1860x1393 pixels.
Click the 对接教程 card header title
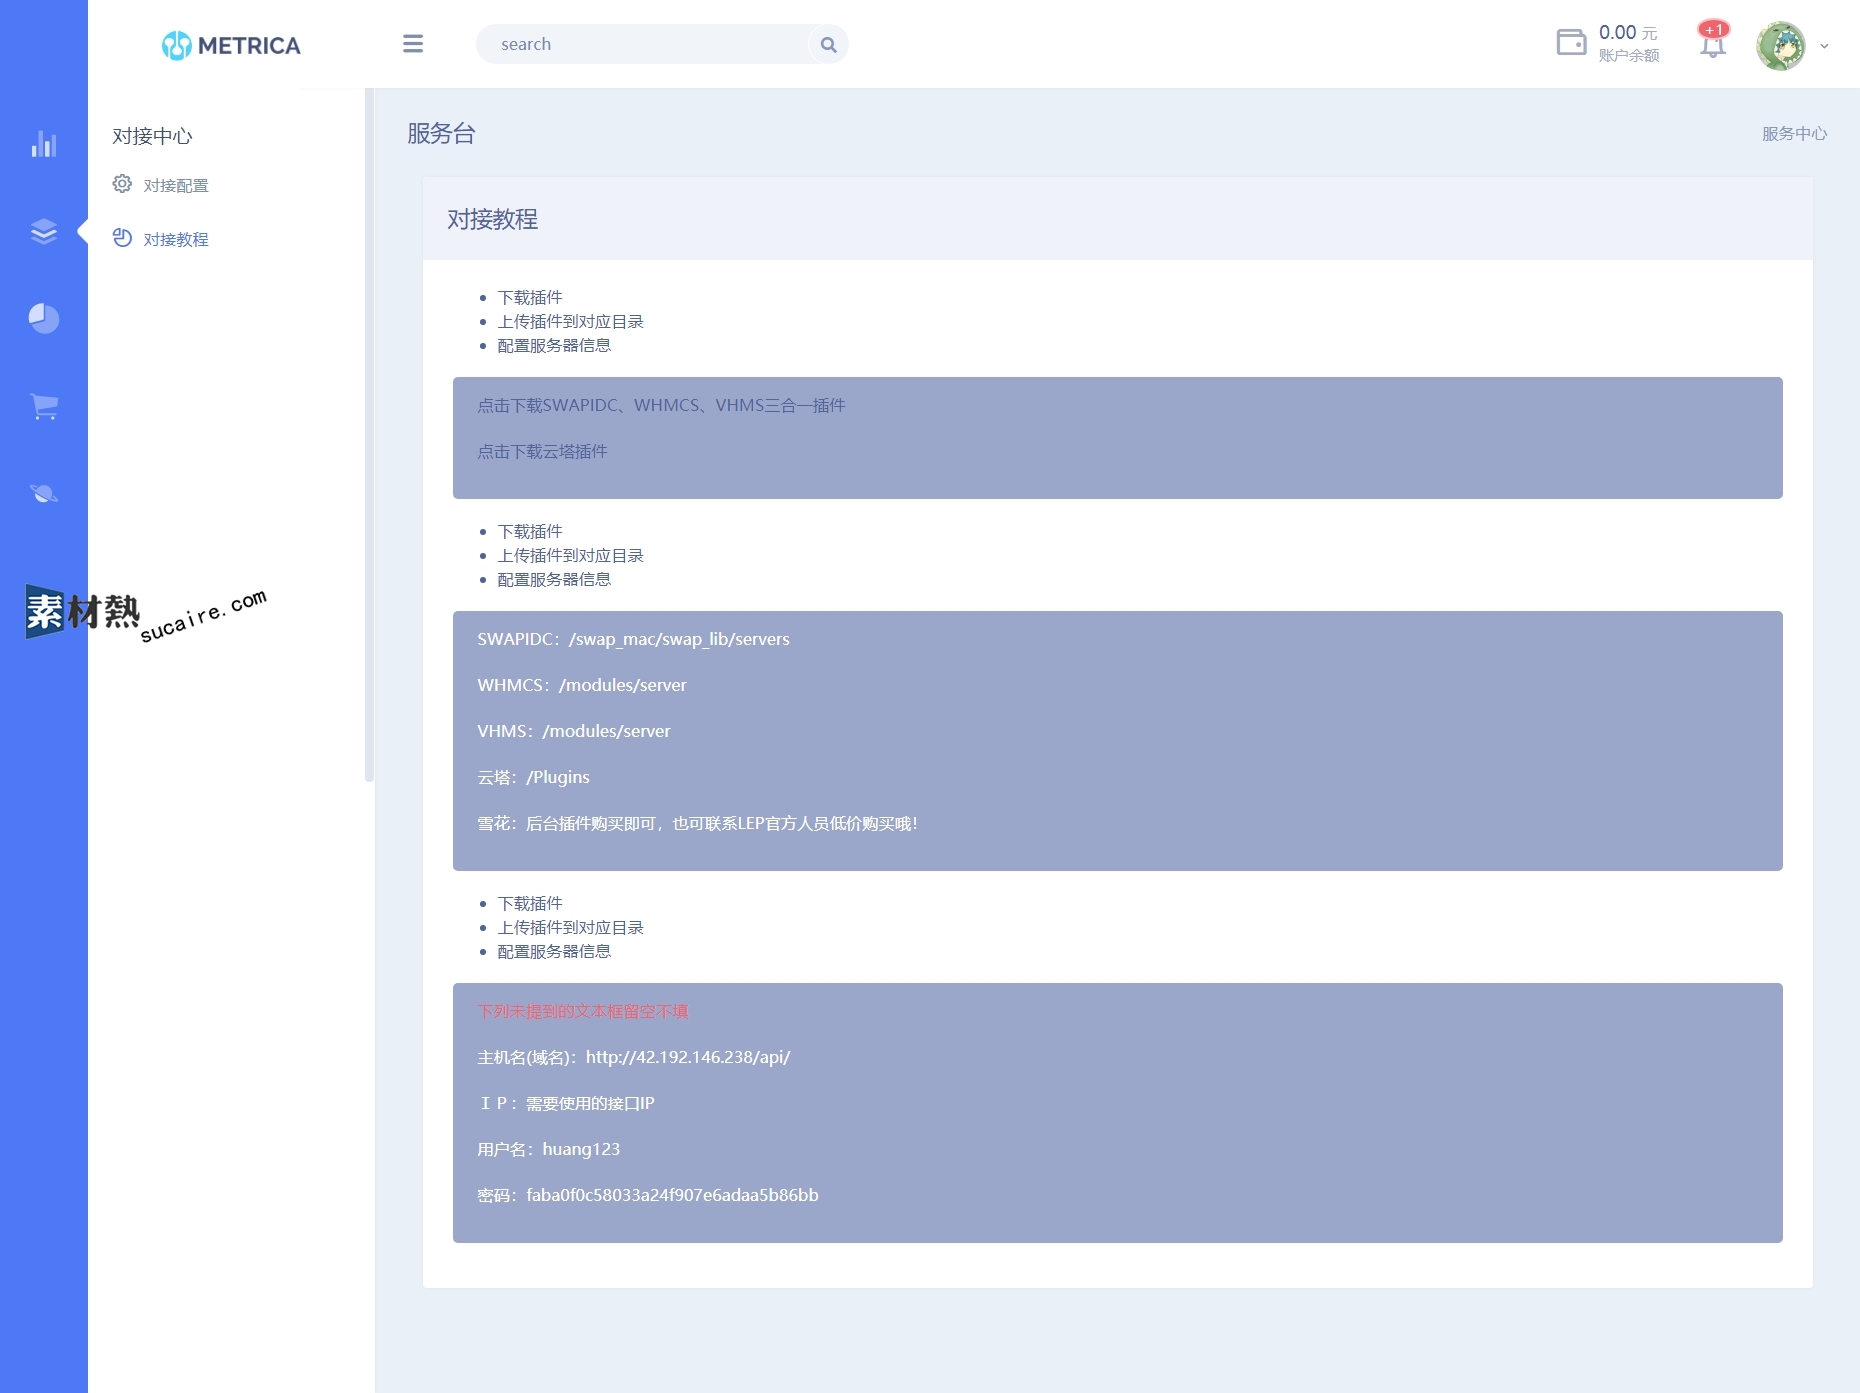492,219
